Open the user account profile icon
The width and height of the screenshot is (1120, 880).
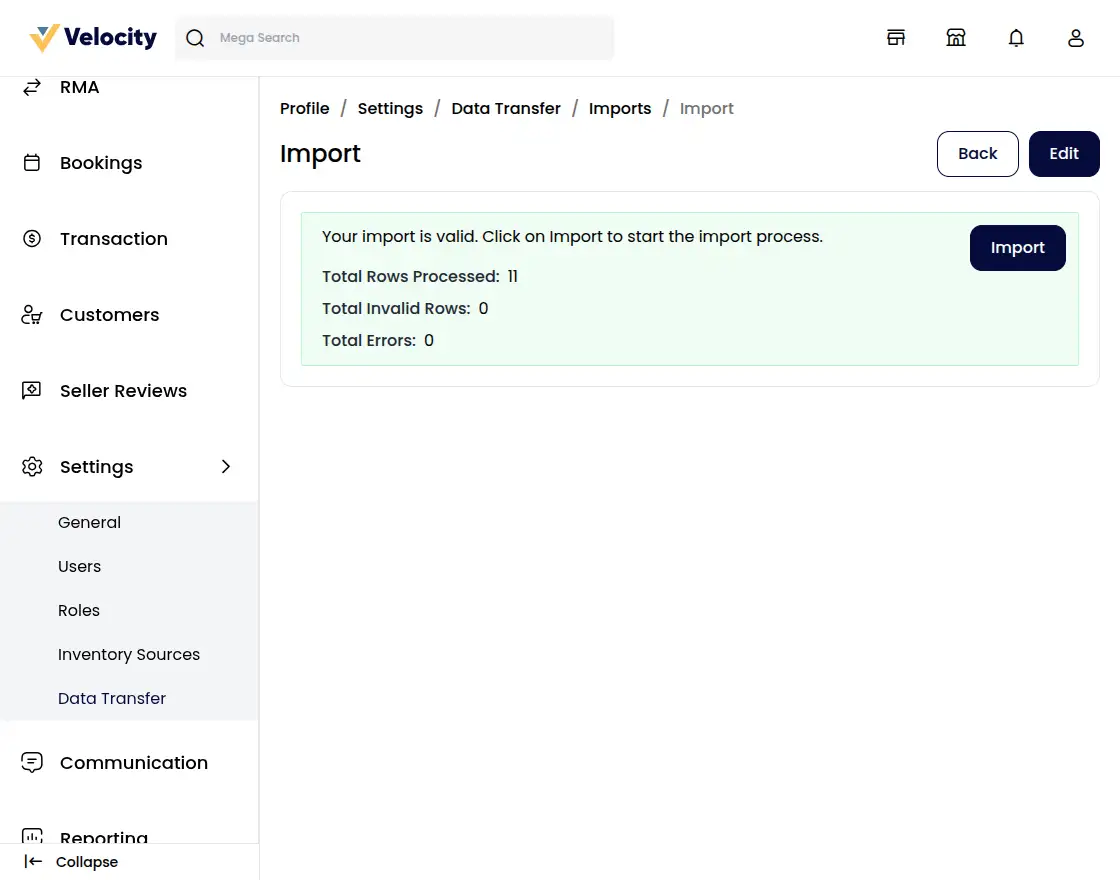(1076, 38)
